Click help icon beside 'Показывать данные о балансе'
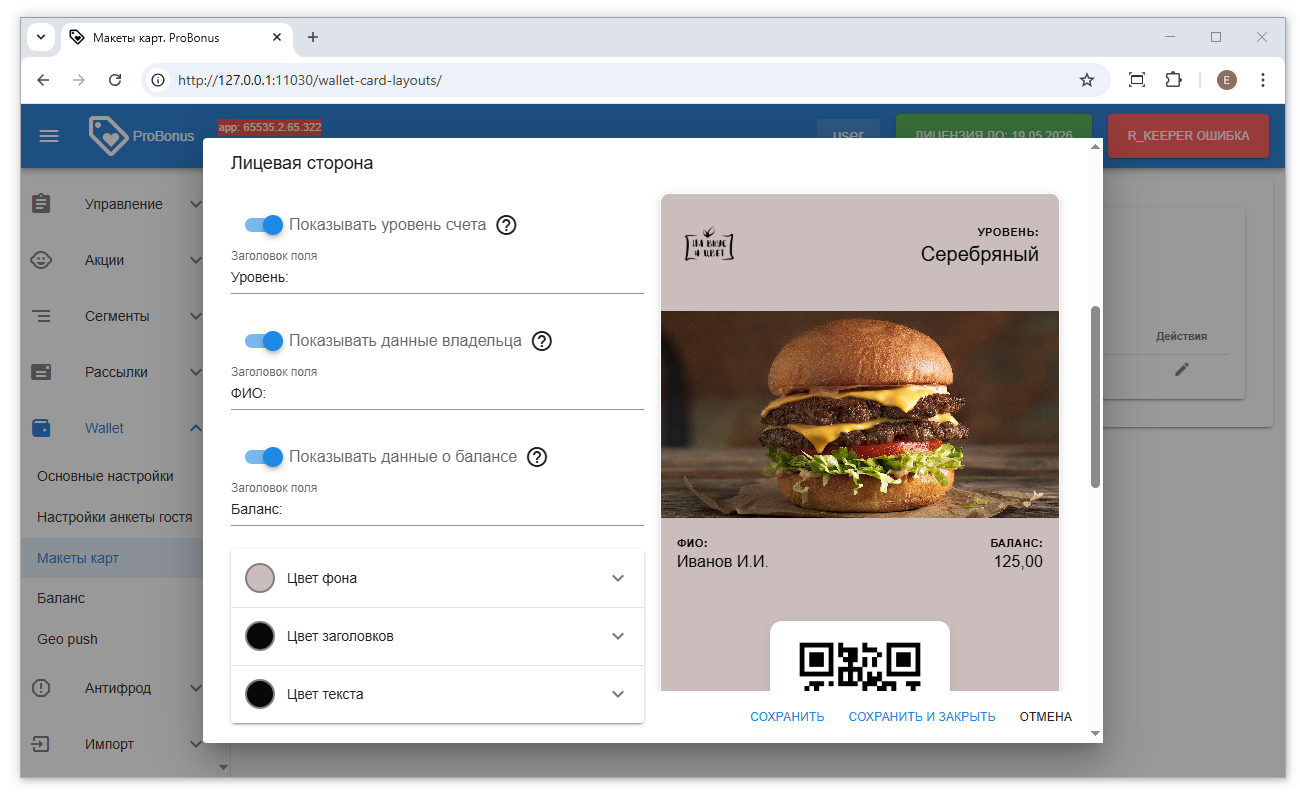The width and height of the screenshot is (1300, 800). (537, 457)
